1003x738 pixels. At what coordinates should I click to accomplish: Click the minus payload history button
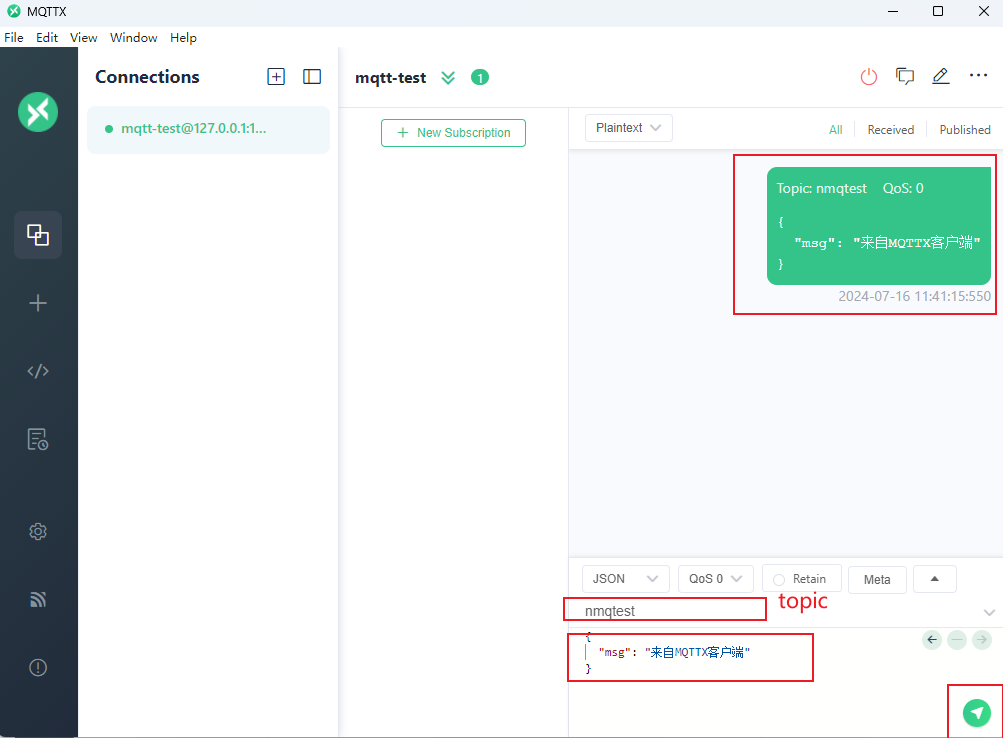click(957, 640)
